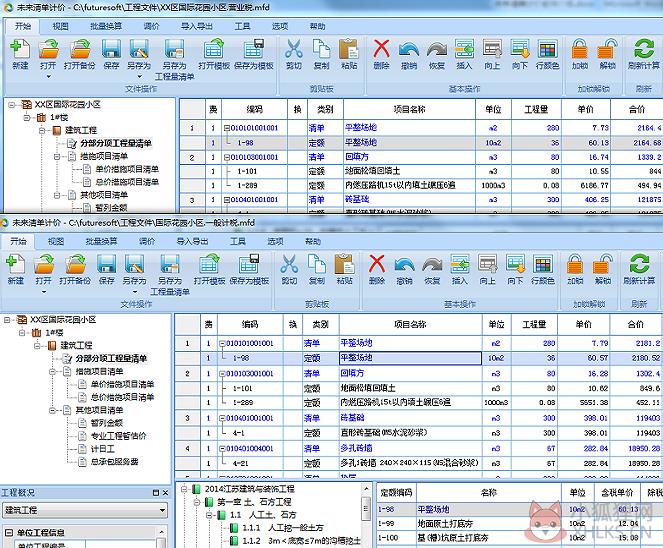Click 刷新计算 icon in upper window
Screen dimensions: 663x548
pos(644,49)
